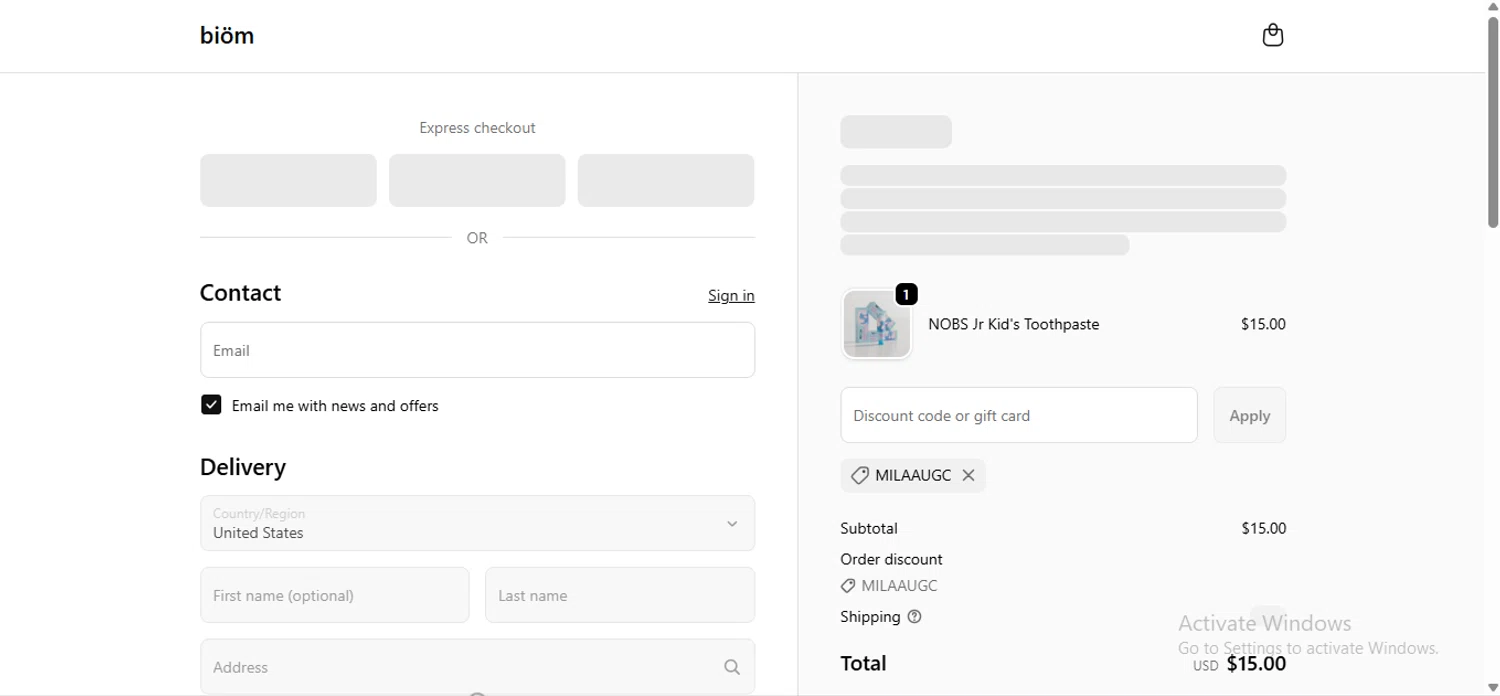This screenshot has width=1500, height=696.
Task: Focus the Email input field
Action: coord(477,350)
